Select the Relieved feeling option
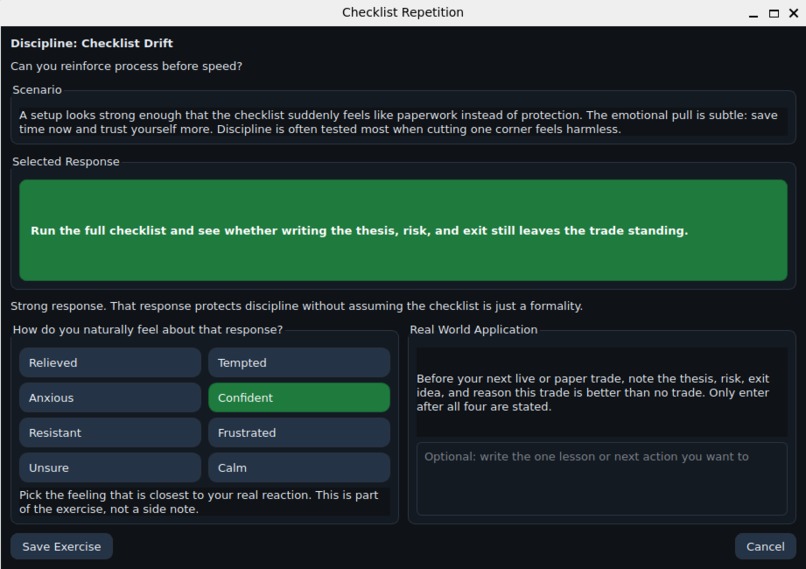806x569 pixels. coord(110,362)
